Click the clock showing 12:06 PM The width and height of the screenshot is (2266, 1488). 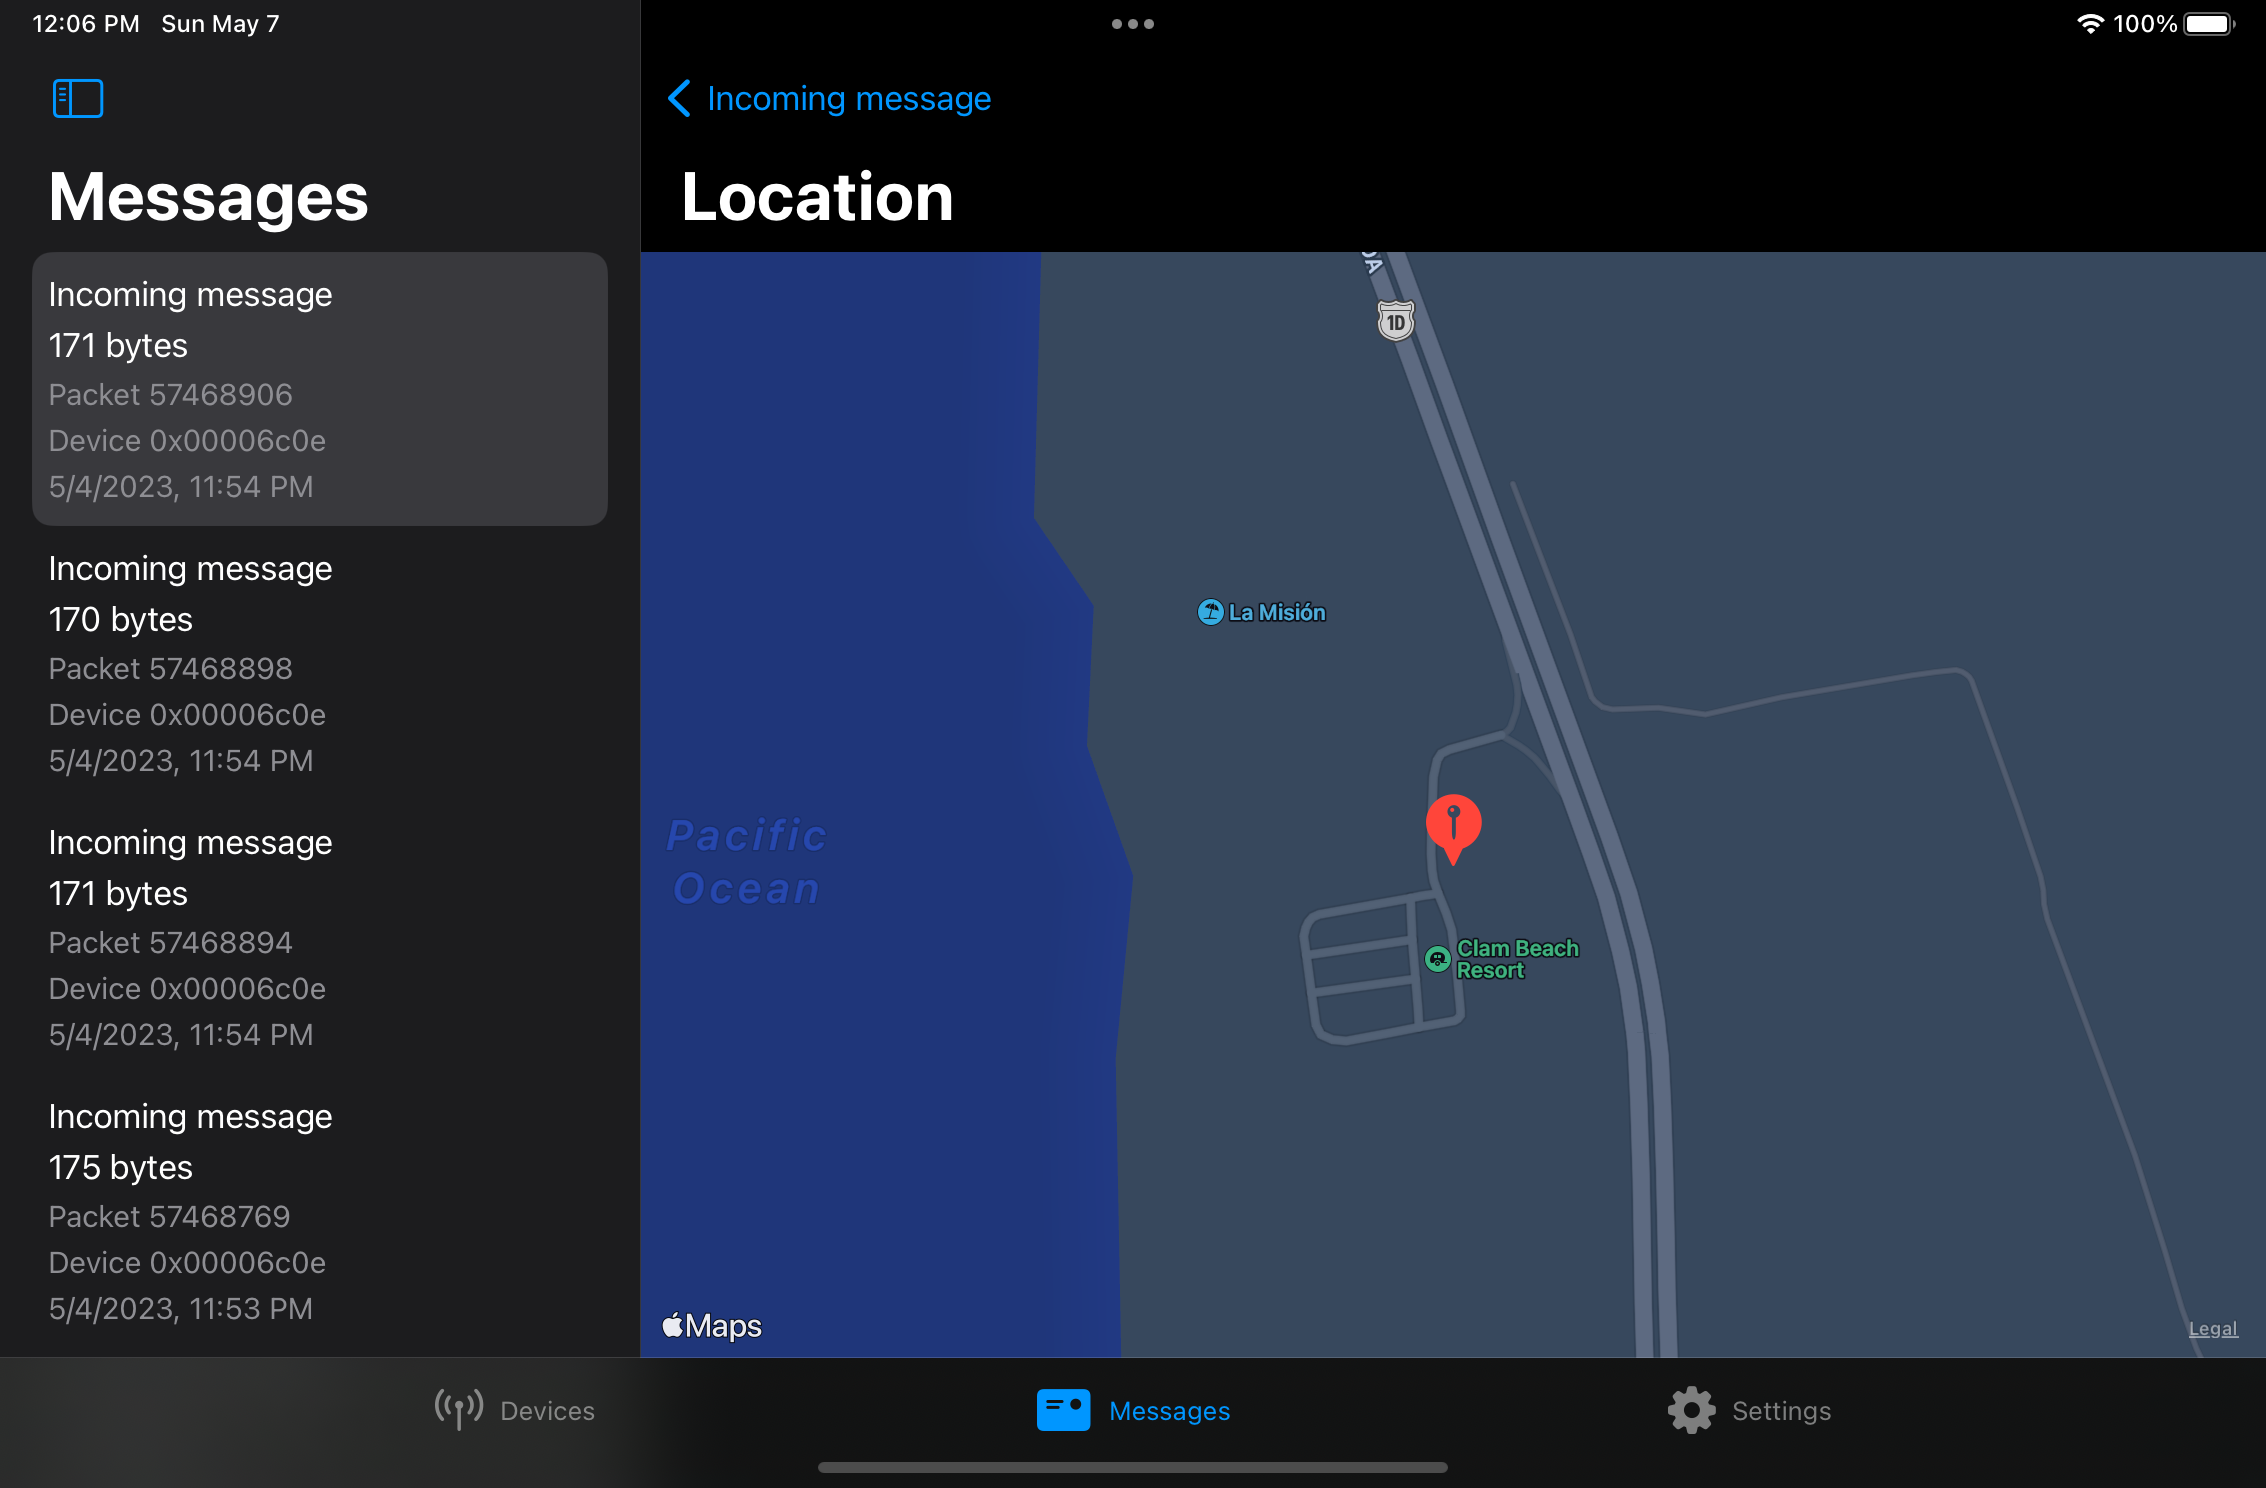pos(84,23)
